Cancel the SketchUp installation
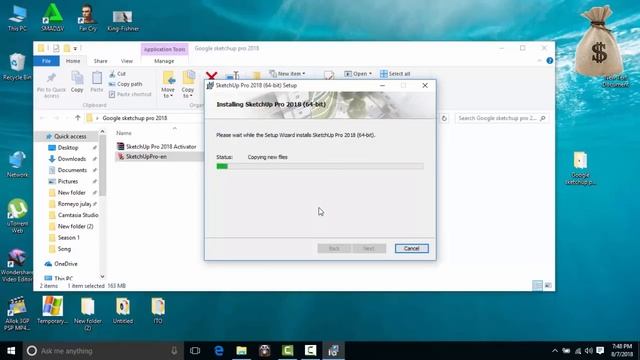640x360 pixels. [x=411, y=248]
